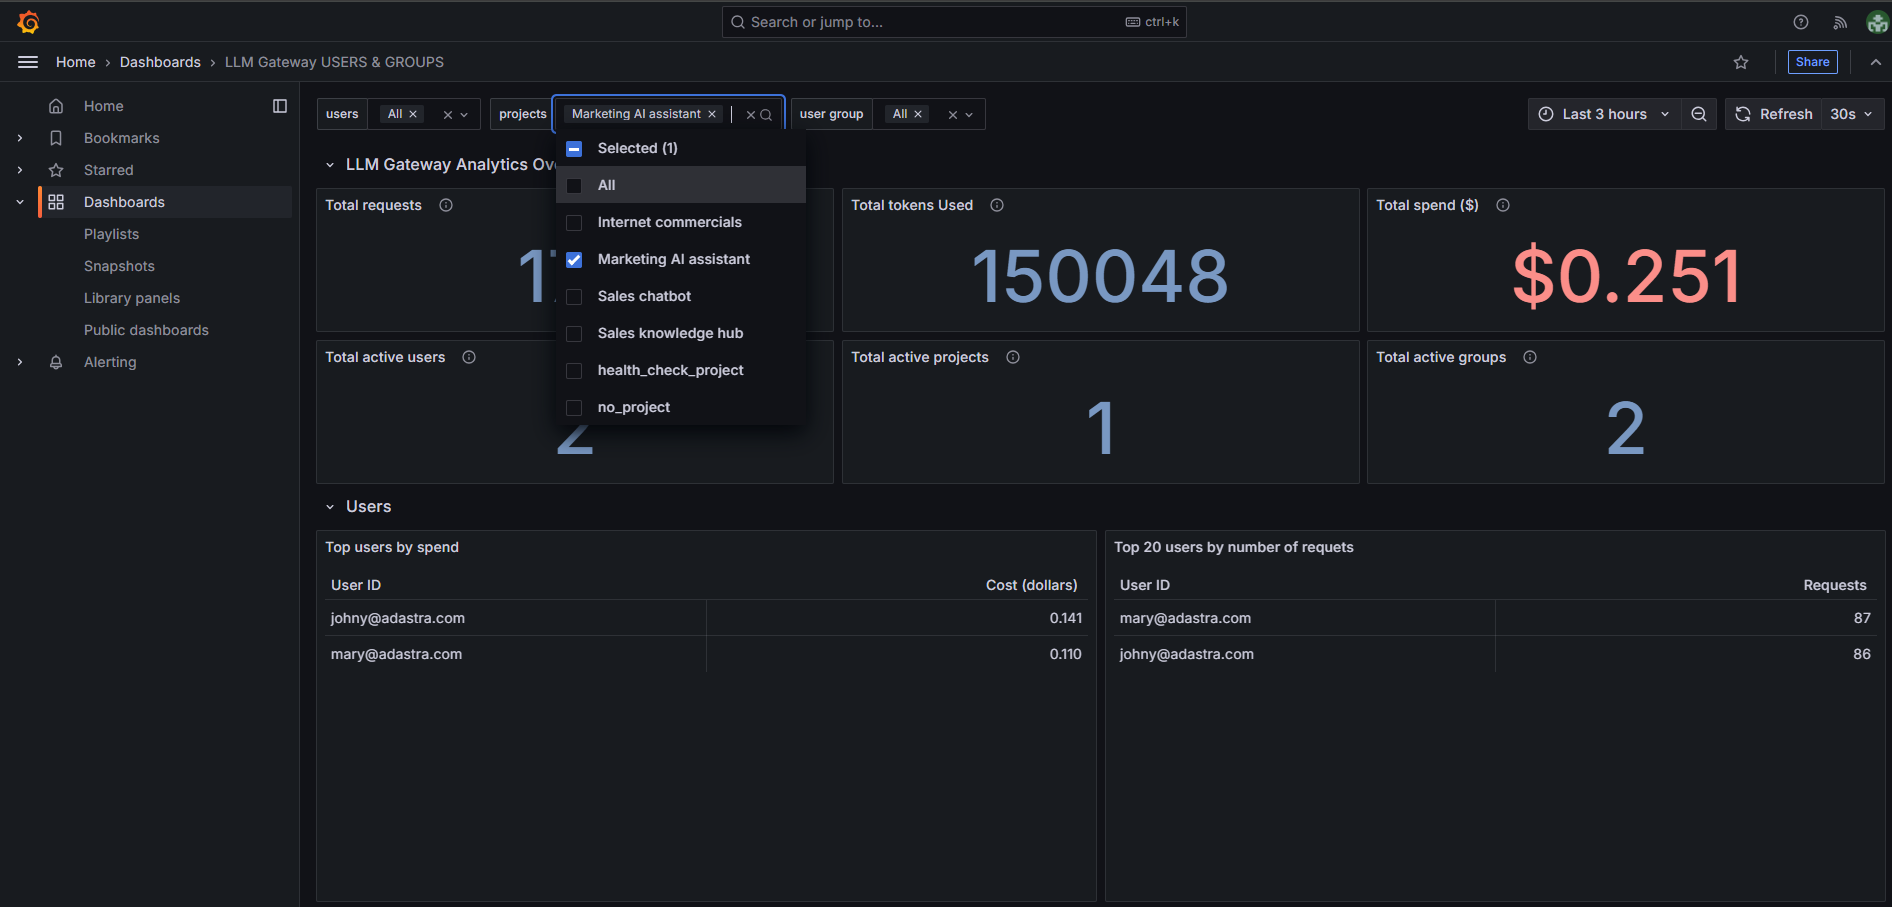Open the news feed (RSS) icon
Viewport: 1892px width, 907px height.
[x=1840, y=21]
